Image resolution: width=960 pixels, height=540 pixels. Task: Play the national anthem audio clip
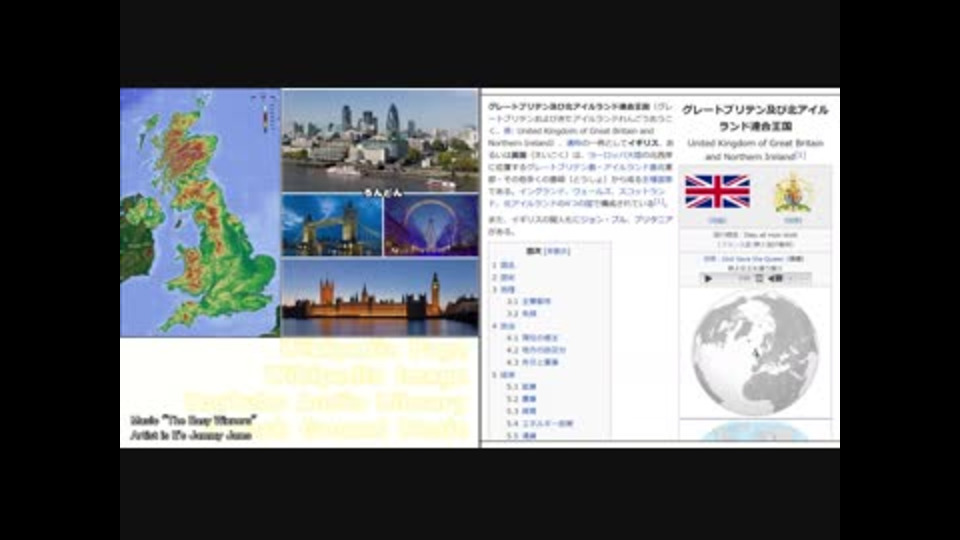point(708,279)
